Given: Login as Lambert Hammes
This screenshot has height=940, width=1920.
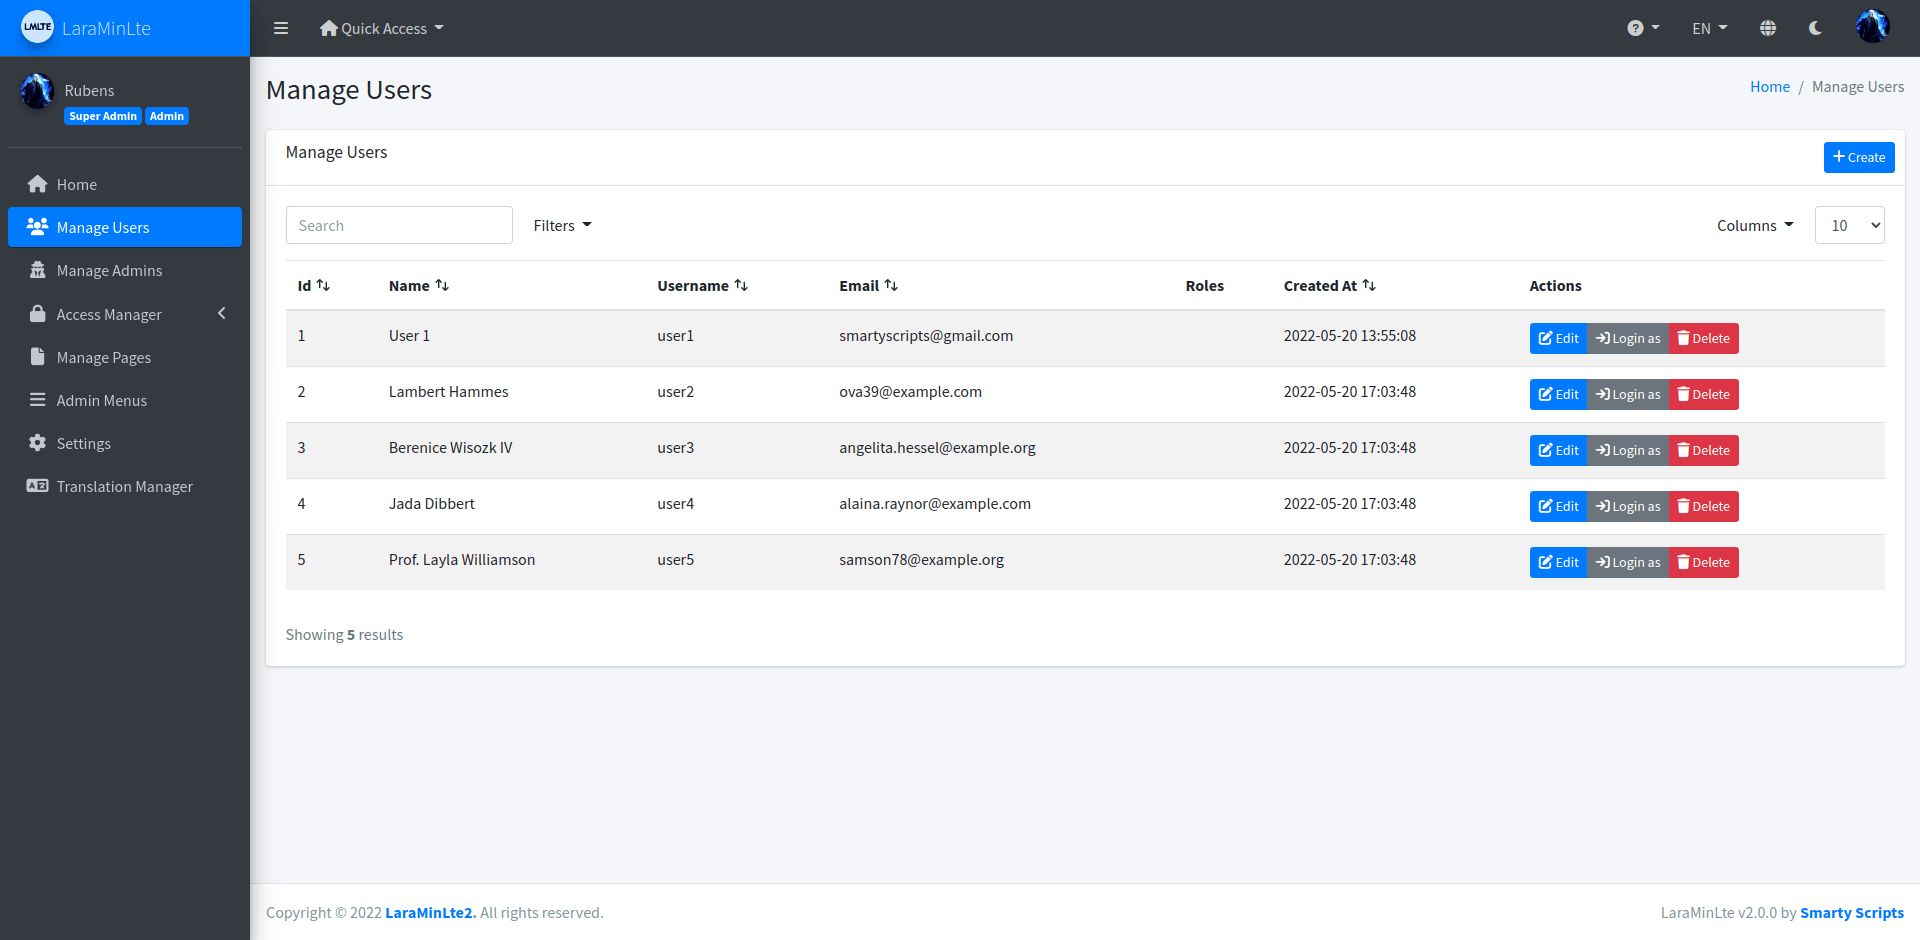Looking at the screenshot, I should pos(1627,394).
